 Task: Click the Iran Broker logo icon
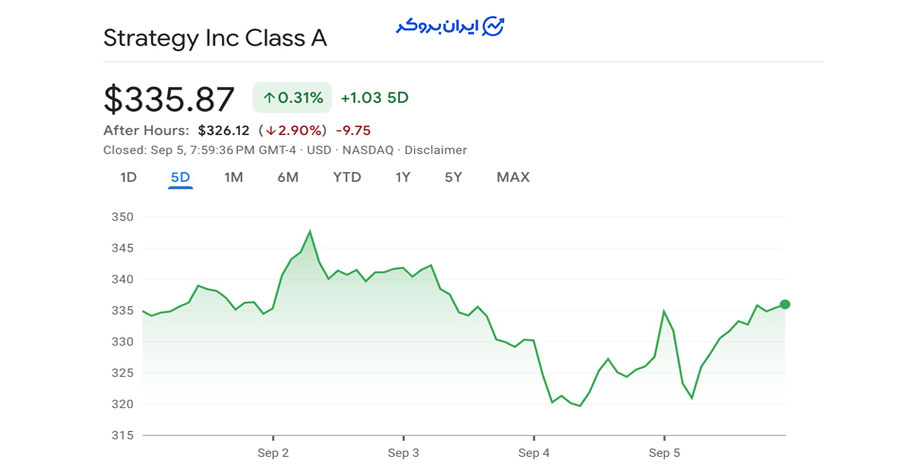[493, 27]
